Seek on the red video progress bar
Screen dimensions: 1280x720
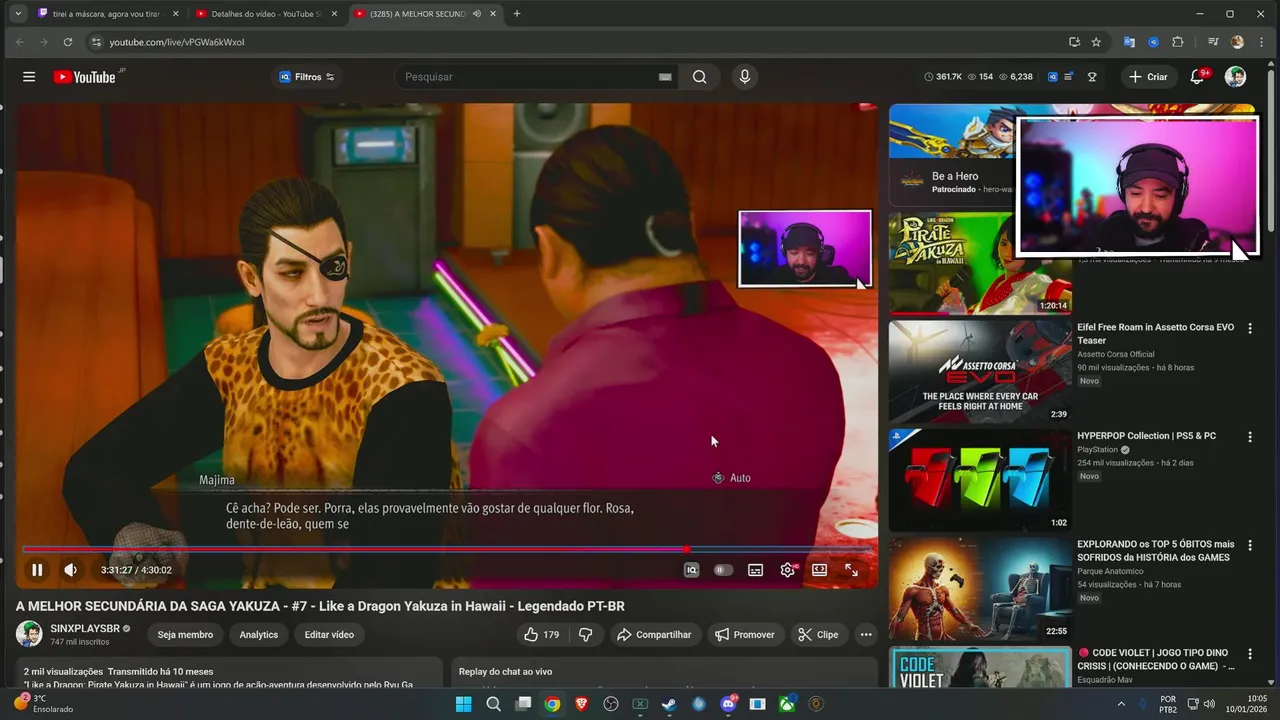tap(446, 549)
